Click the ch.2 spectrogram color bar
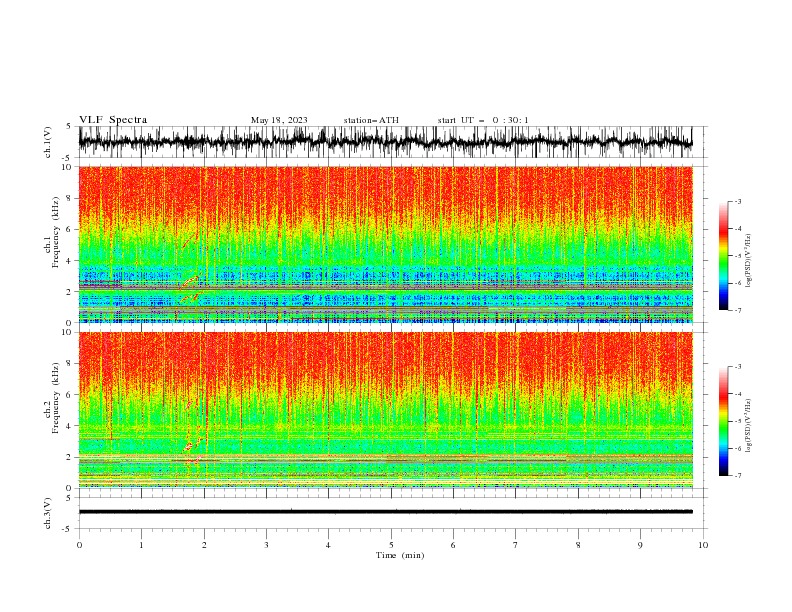This screenshot has height=612, width=792. click(x=723, y=421)
